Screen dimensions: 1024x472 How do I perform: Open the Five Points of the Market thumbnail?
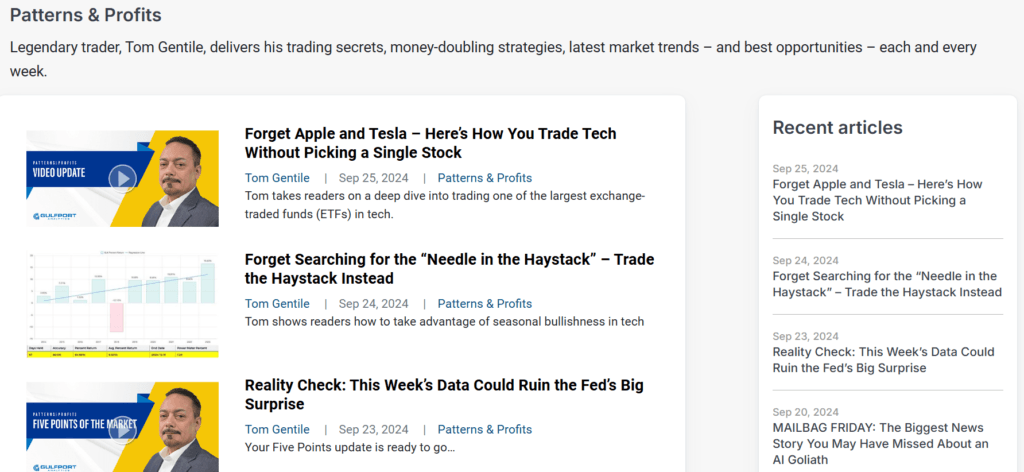pyautogui.click(x=122, y=426)
